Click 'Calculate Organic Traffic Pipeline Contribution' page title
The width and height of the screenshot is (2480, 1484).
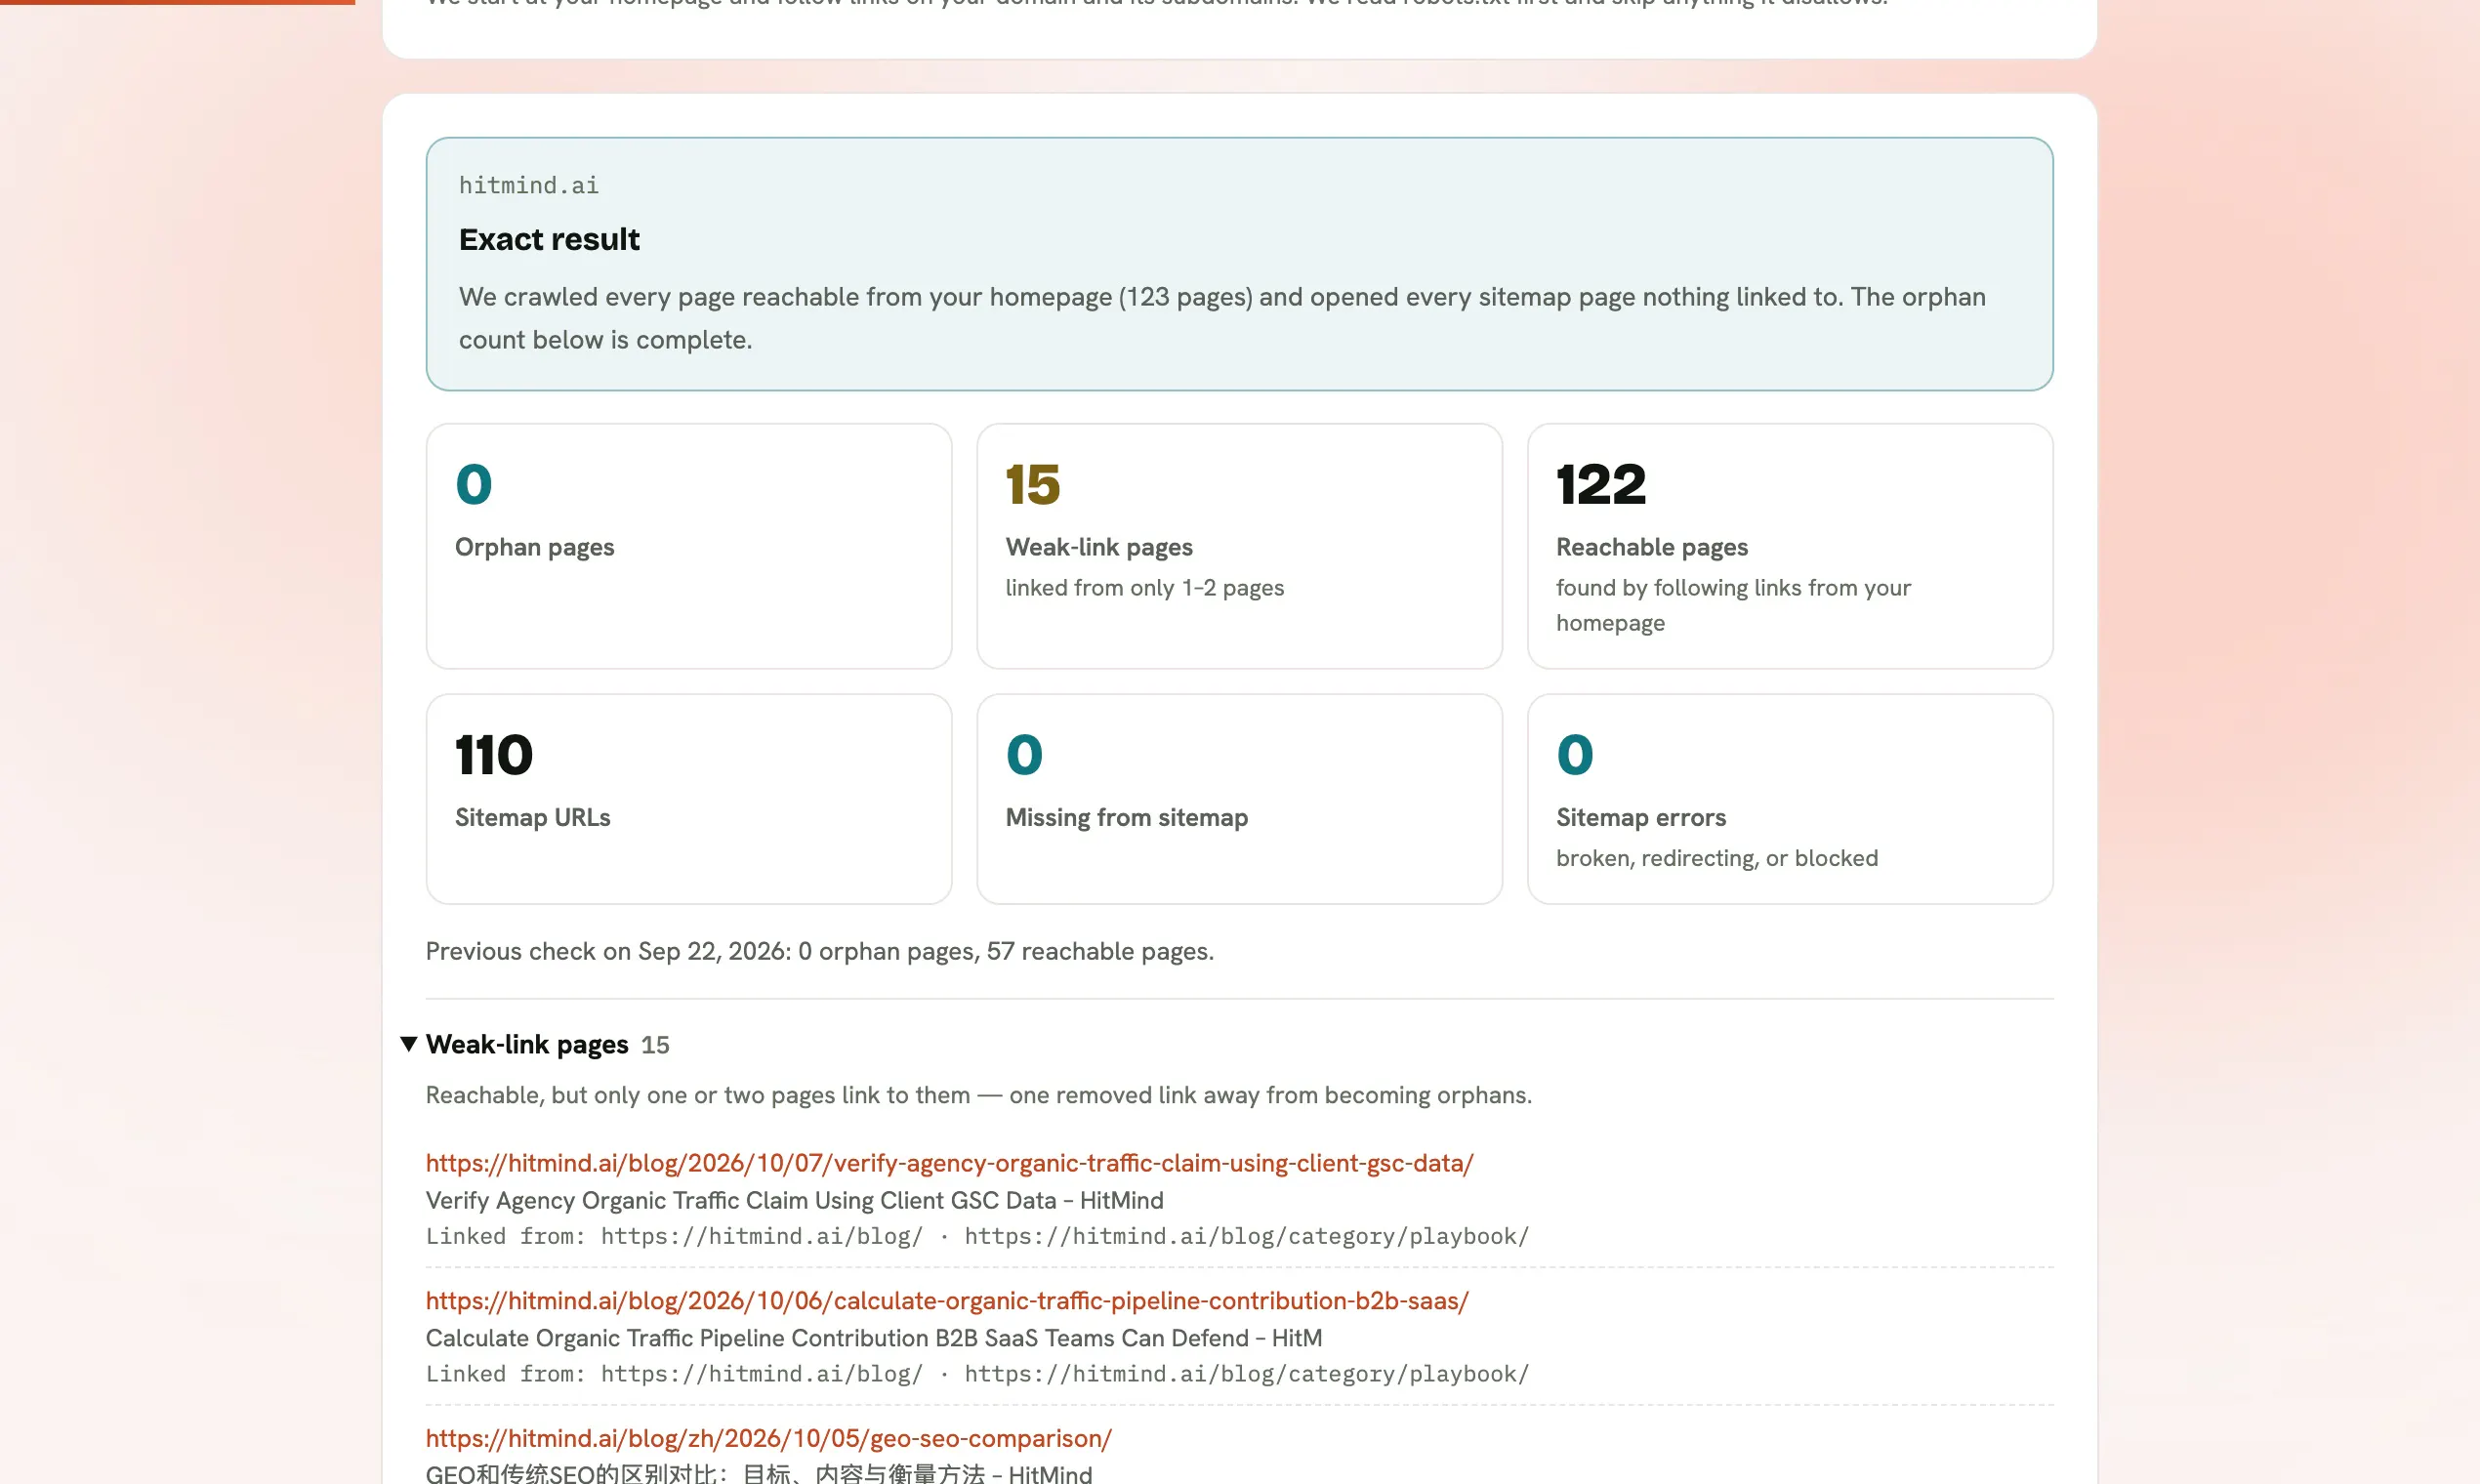pos(873,1337)
